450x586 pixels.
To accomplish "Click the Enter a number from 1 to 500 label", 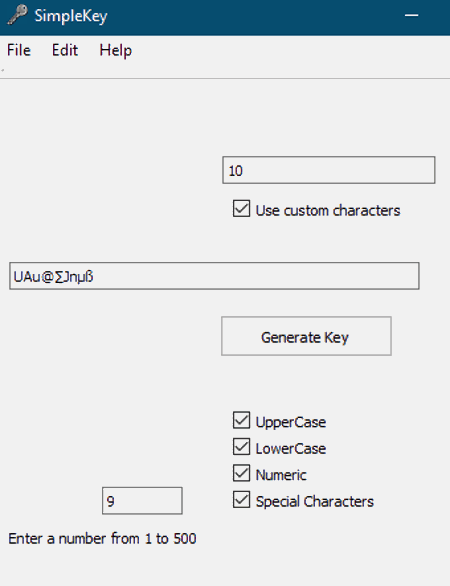I will [x=102, y=539].
